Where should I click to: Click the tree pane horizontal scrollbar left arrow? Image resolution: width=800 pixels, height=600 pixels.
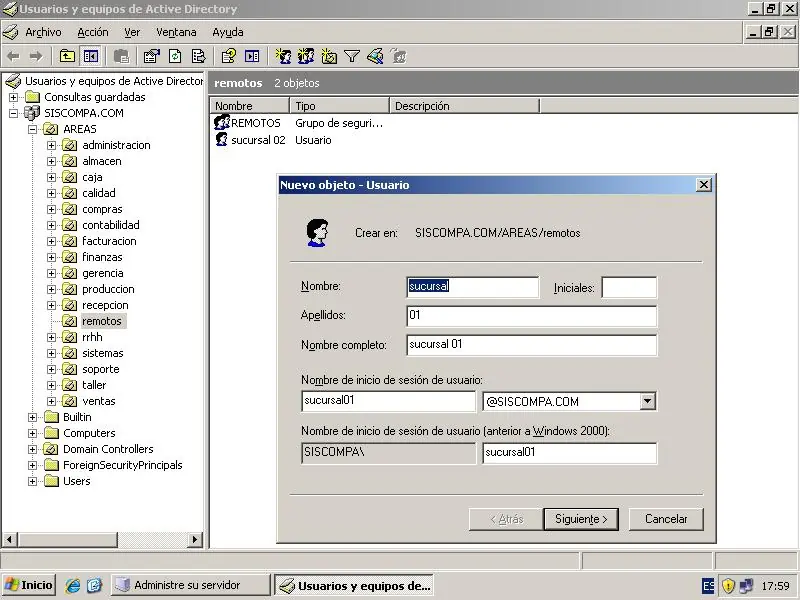point(10,539)
